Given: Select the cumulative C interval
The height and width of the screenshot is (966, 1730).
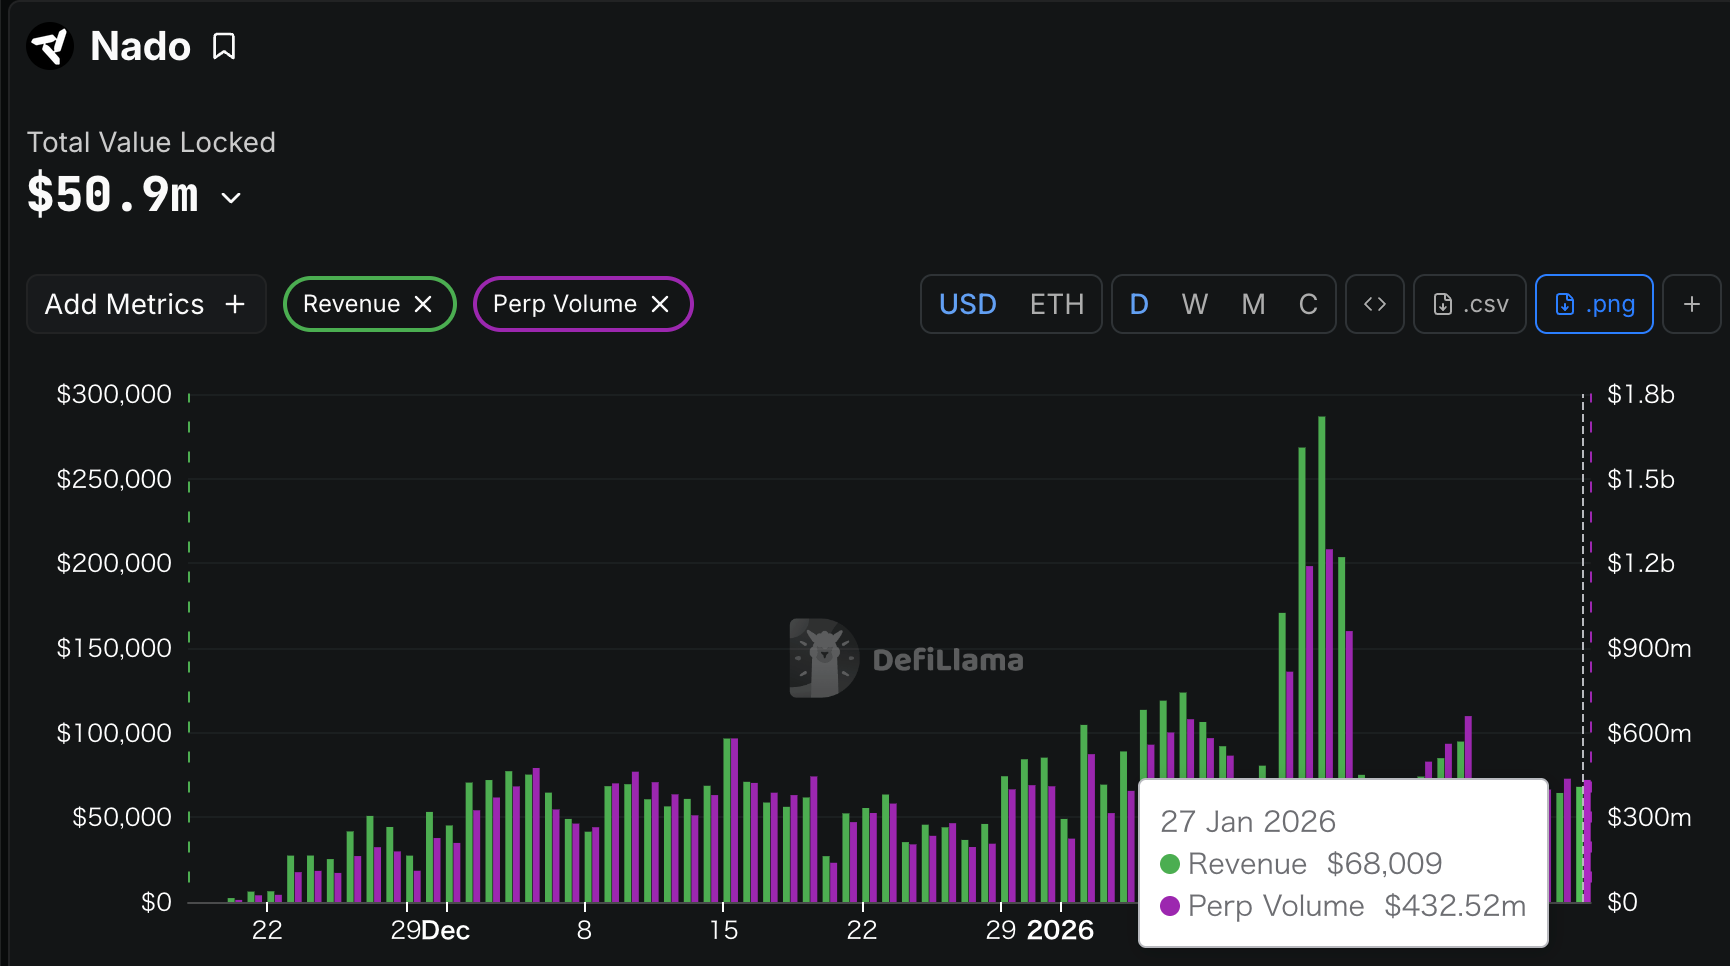Looking at the screenshot, I should [1308, 304].
